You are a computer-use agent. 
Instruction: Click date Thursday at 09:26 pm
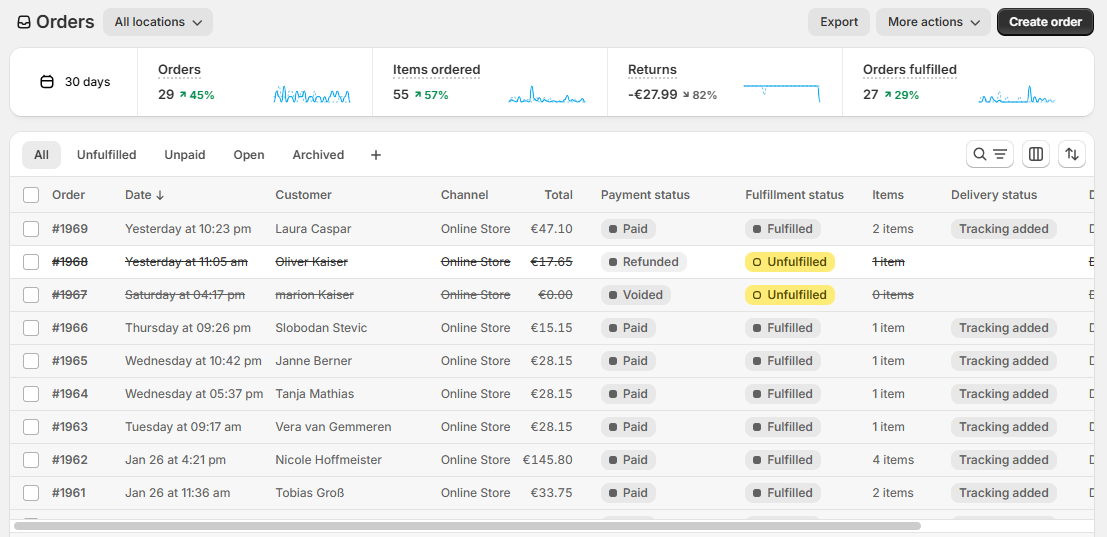pyautogui.click(x=188, y=328)
